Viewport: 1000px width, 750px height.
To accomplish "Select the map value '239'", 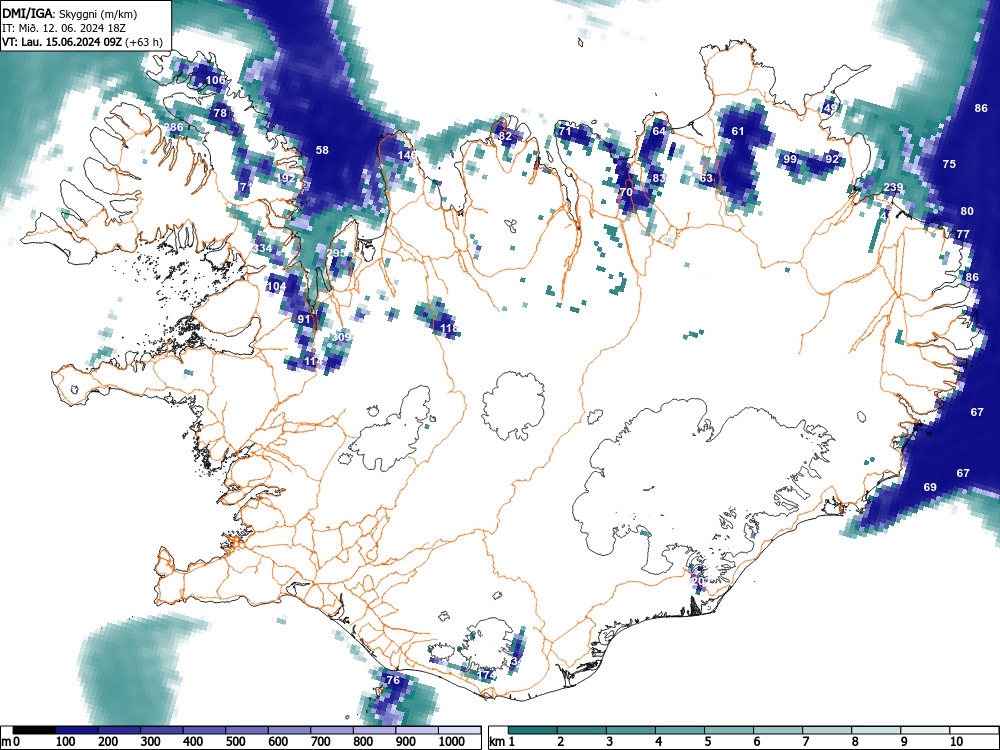I will tap(893, 187).
